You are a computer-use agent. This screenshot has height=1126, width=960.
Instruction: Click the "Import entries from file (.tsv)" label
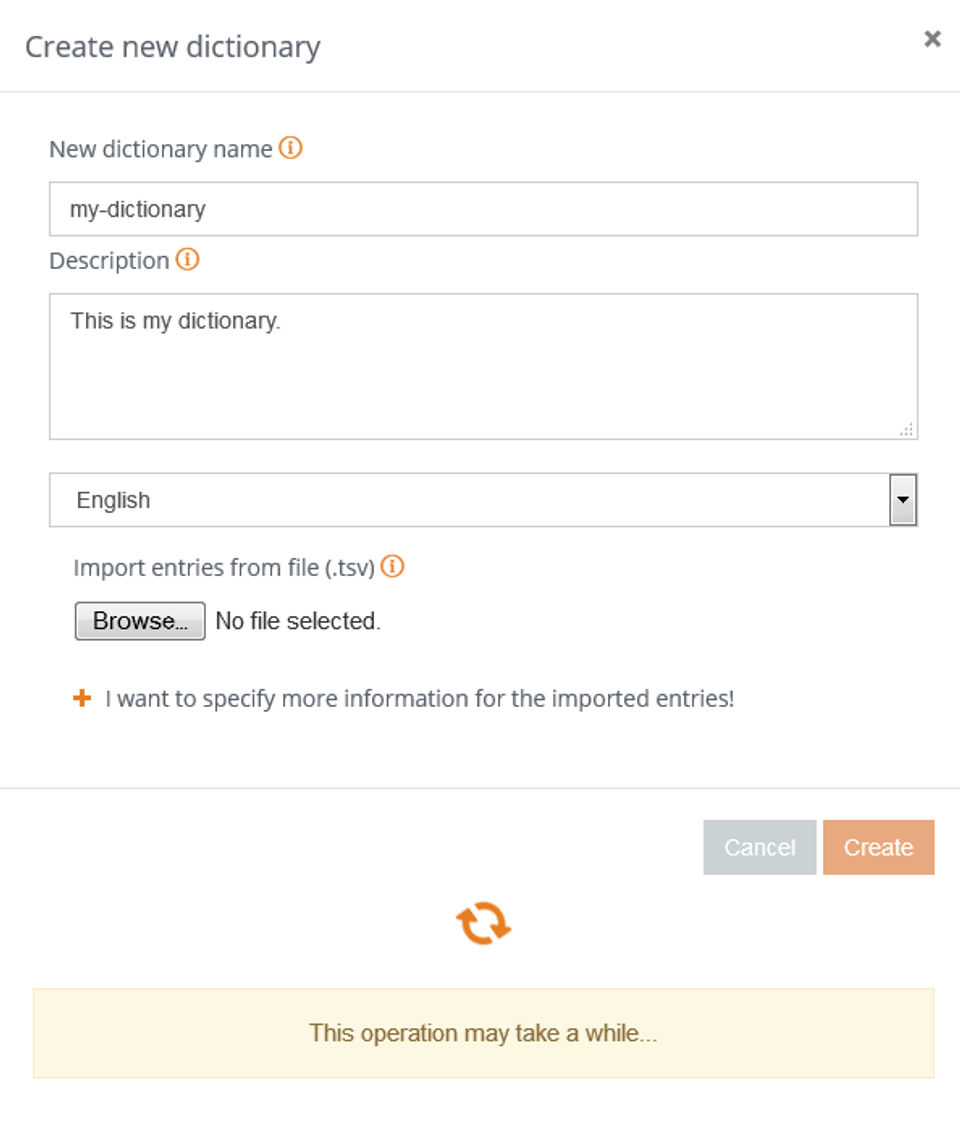223,568
